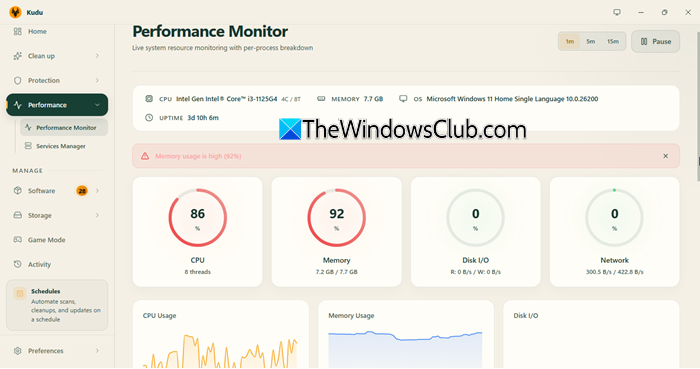Click the memory warning triangle icon
The height and width of the screenshot is (369, 700).
[145, 156]
